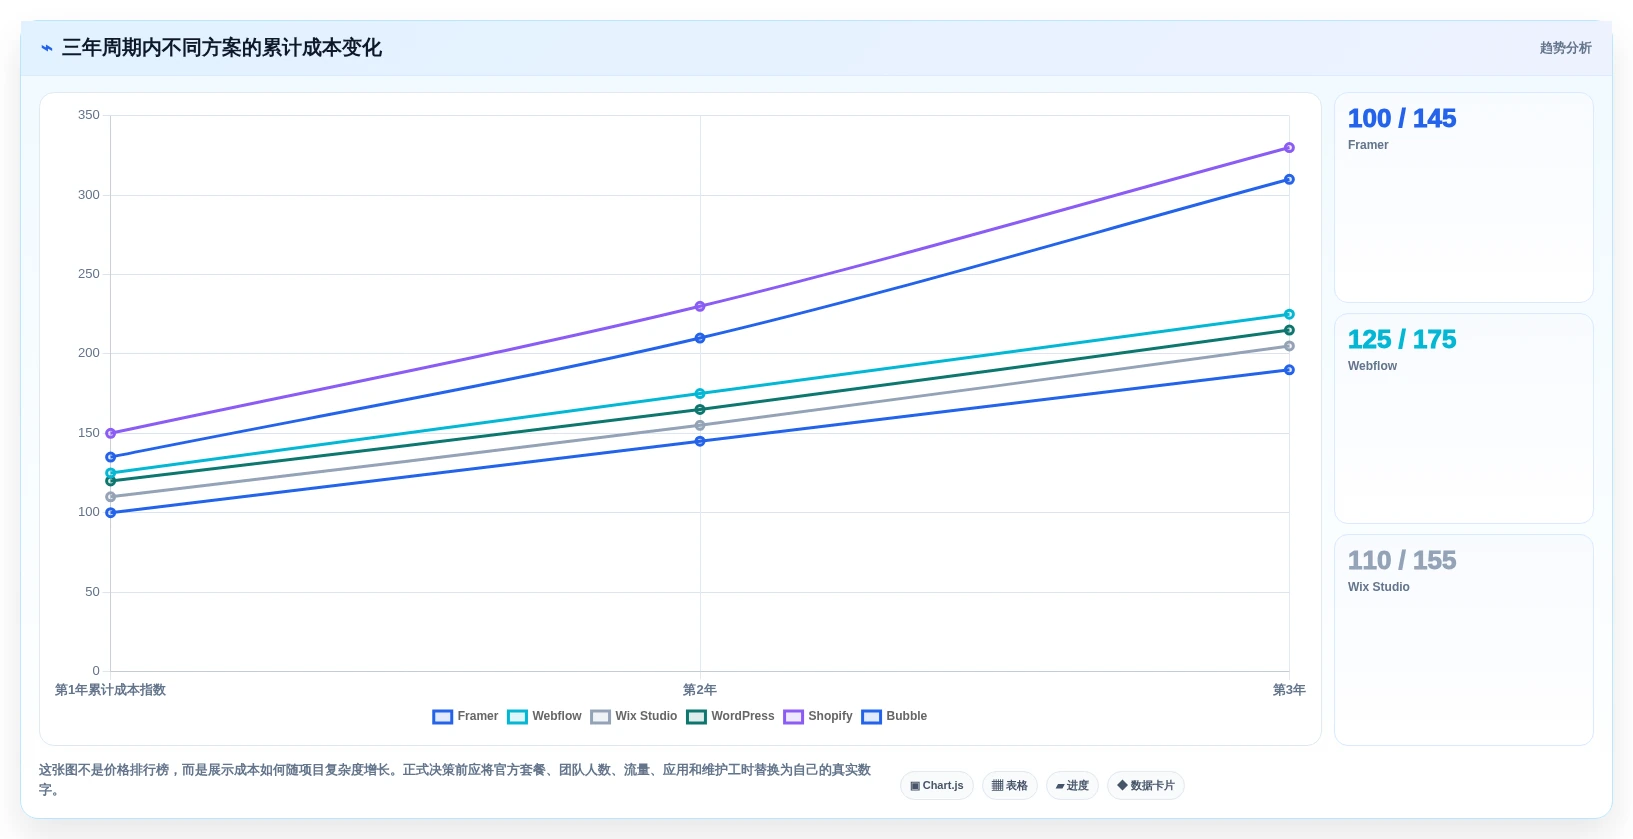Toggle the Framer legend series
1633x839 pixels.
pos(465,716)
